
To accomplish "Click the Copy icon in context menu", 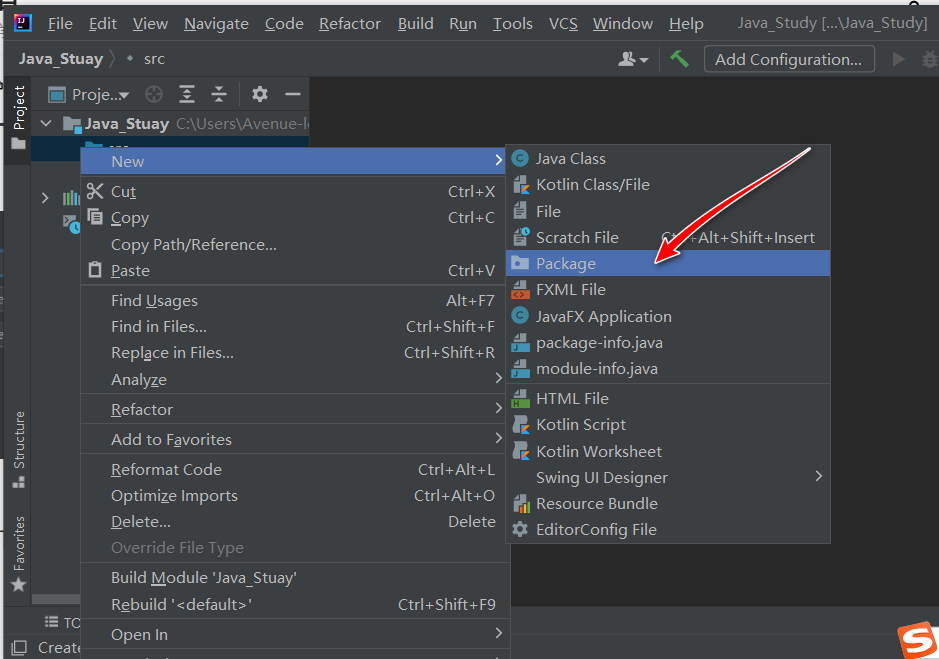I will [95, 217].
